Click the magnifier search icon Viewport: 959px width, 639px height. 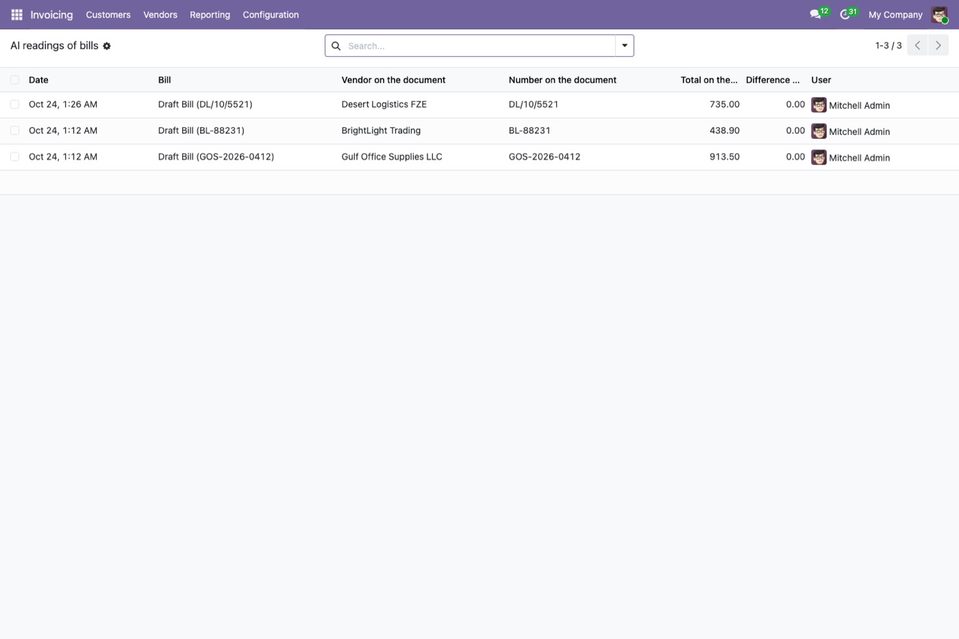point(336,46)
